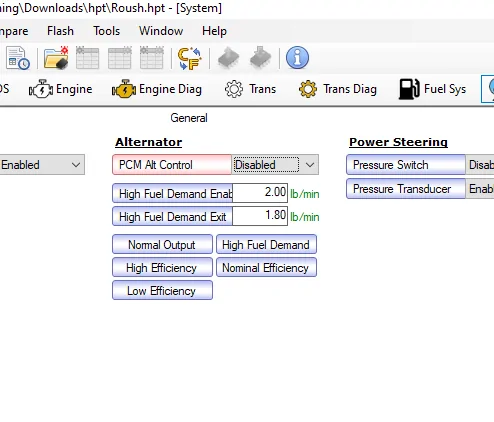Open the Tools menu
494x422 pixels.
(x=106, y=31)
